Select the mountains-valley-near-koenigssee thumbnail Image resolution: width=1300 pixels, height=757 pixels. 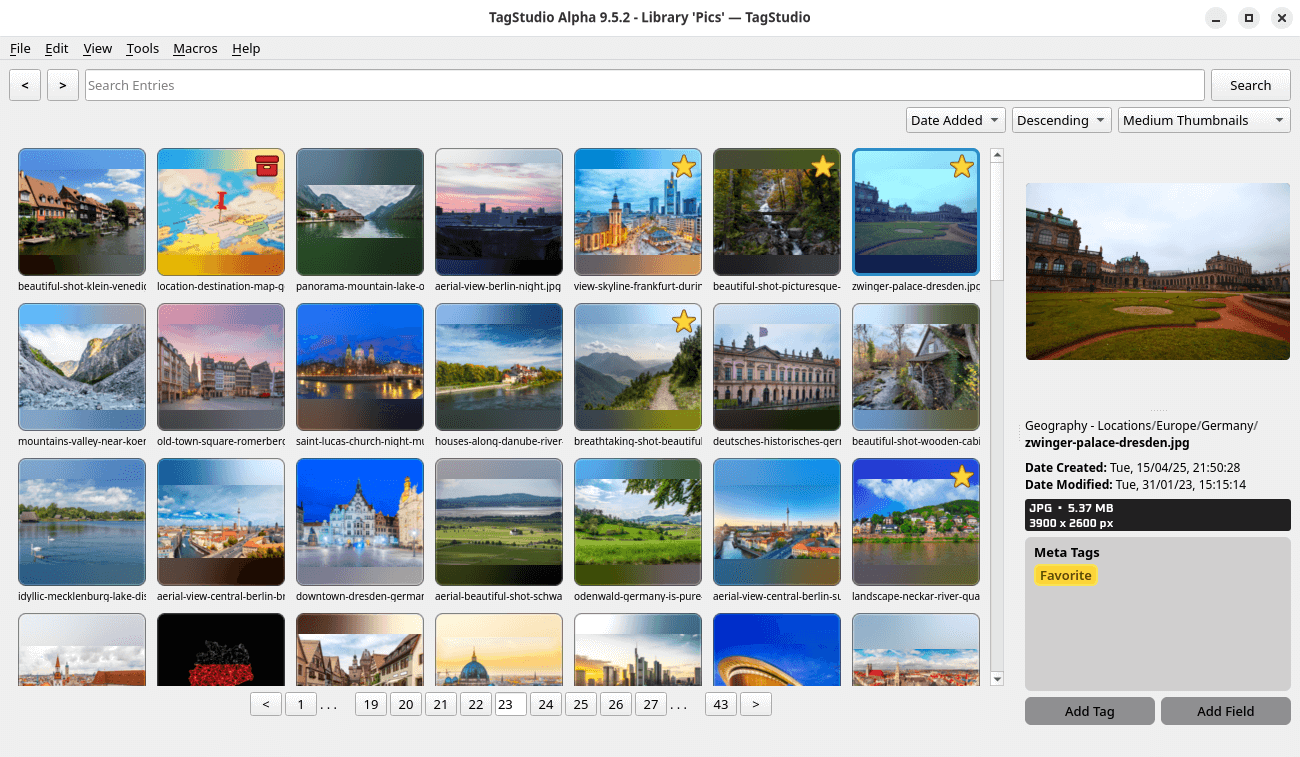click(x=82, y=367)
